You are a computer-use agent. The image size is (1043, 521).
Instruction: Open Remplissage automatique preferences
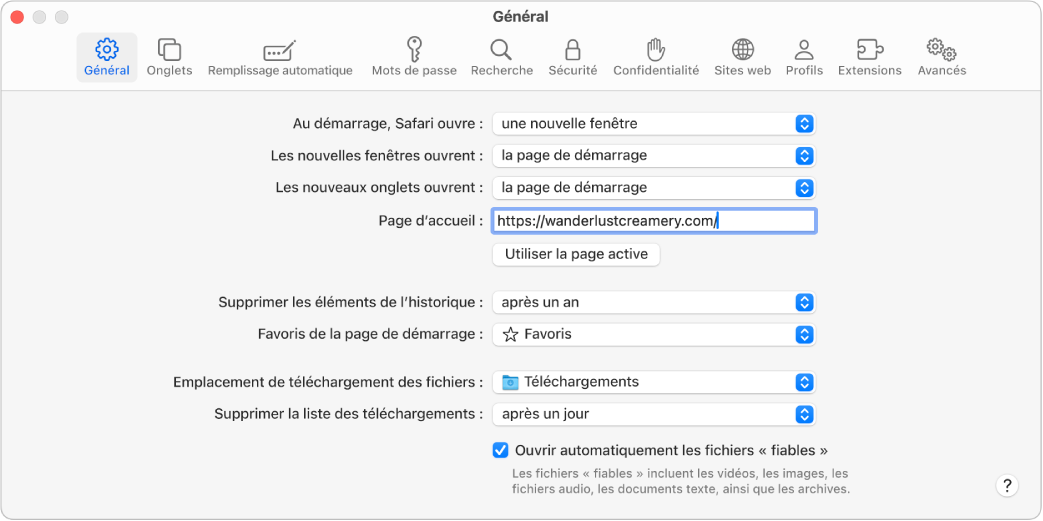click(x=280, y=57)
